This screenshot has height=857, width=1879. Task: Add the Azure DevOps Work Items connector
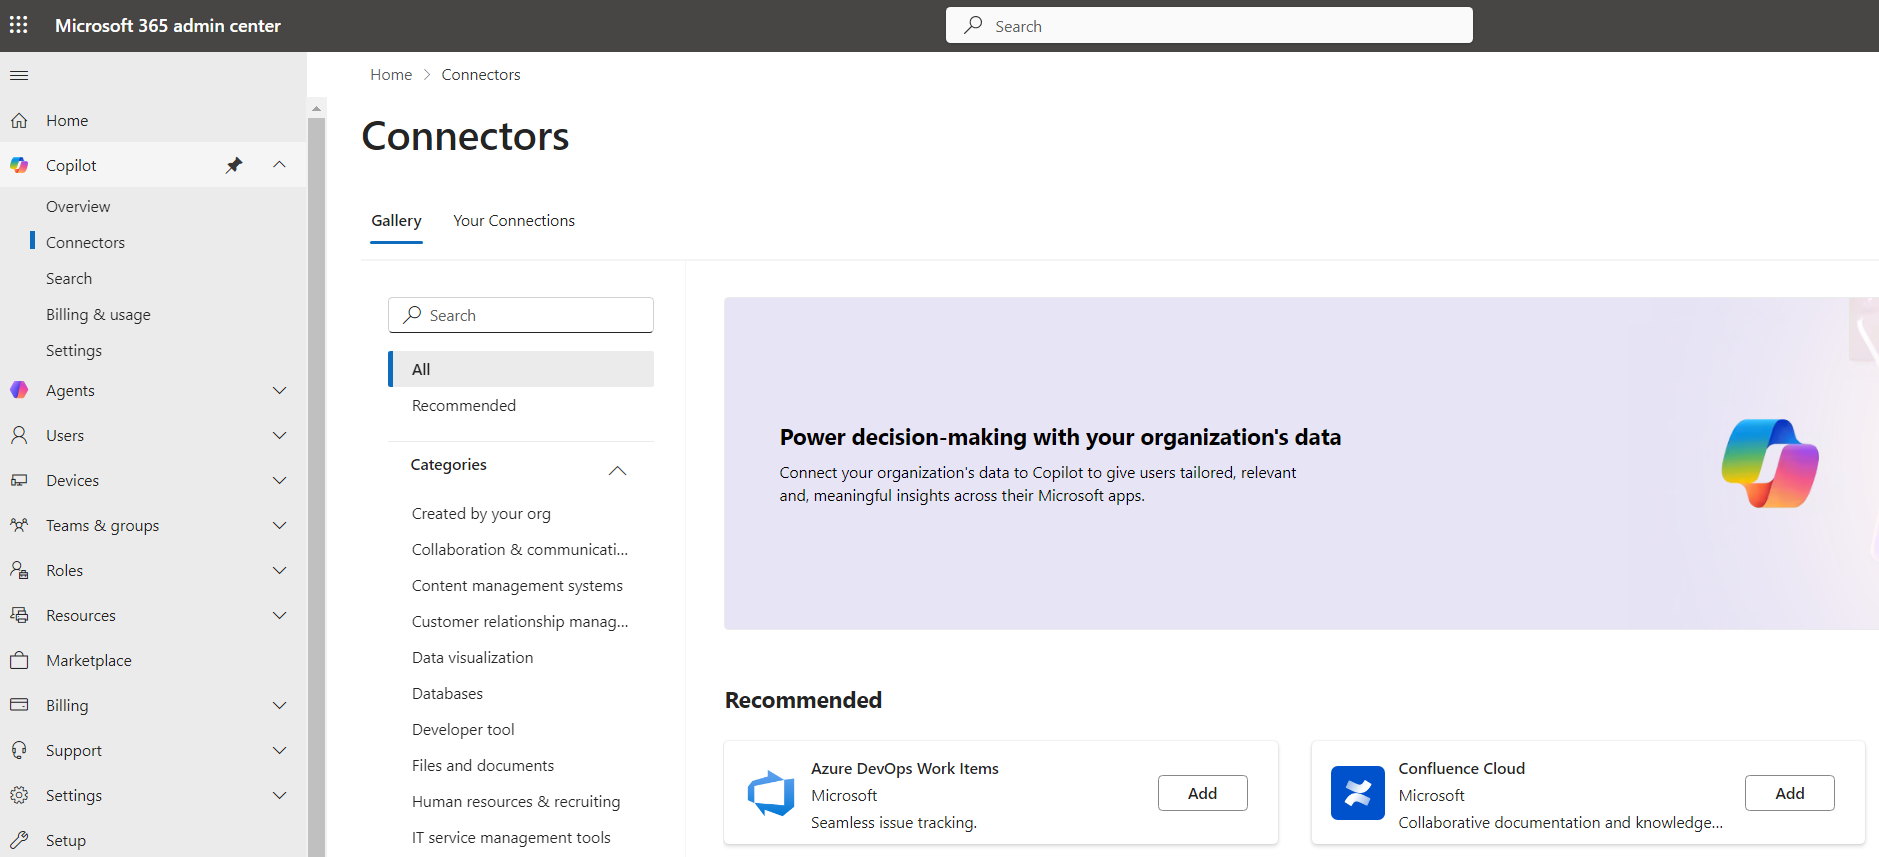click(x=1202, y=793)
